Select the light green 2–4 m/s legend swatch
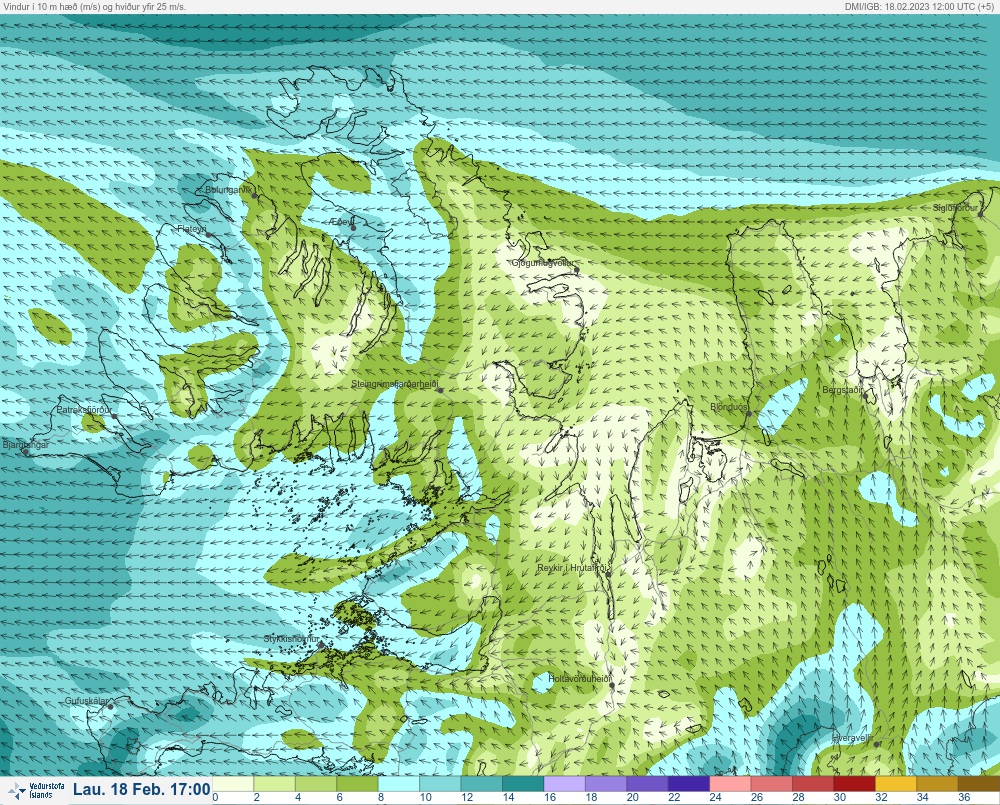The image size is (1000, 805). [x=274, y=783]
